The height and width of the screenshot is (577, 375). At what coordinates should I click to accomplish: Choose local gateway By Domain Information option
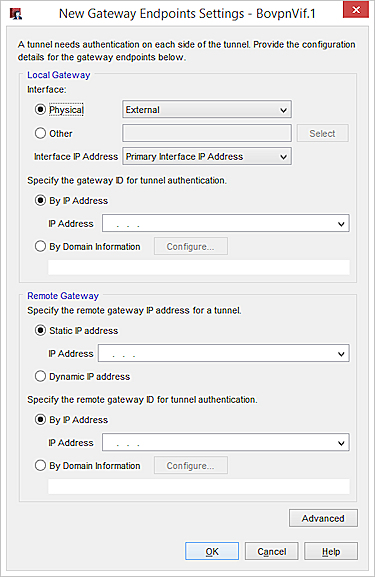point(40,246)
